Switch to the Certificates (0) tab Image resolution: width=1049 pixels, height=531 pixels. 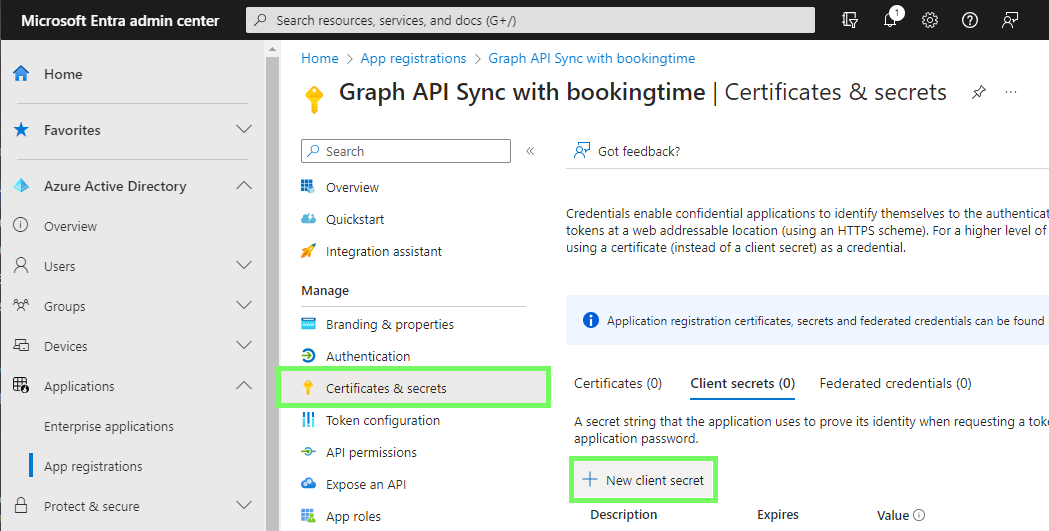pyautogui.click(x=617, y=383)
